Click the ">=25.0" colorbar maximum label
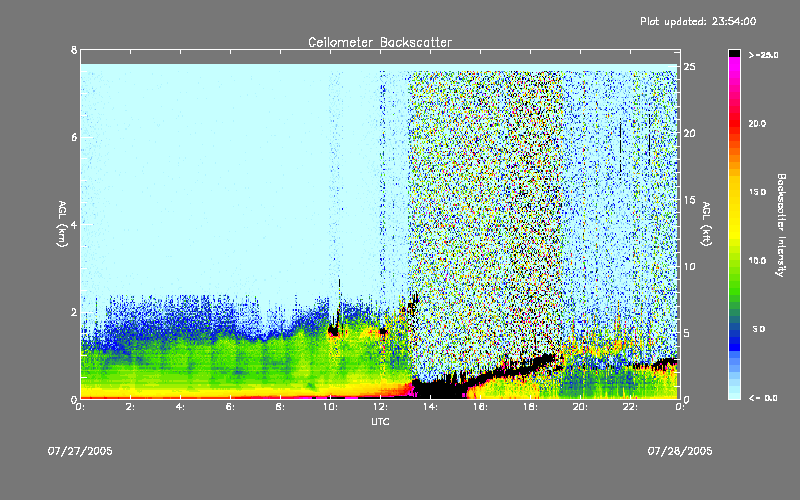Viewport: 800px width, 500px height. (763, 55)
